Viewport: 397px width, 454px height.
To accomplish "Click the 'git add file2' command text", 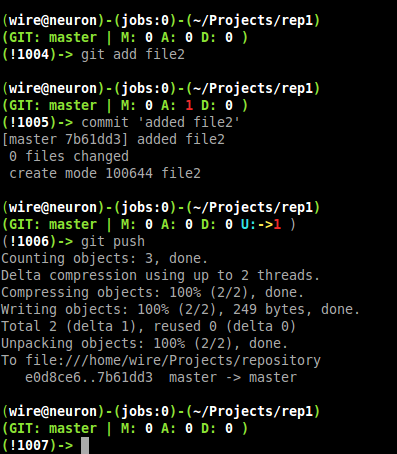I will pyautogui.click(x=133, y=54).
